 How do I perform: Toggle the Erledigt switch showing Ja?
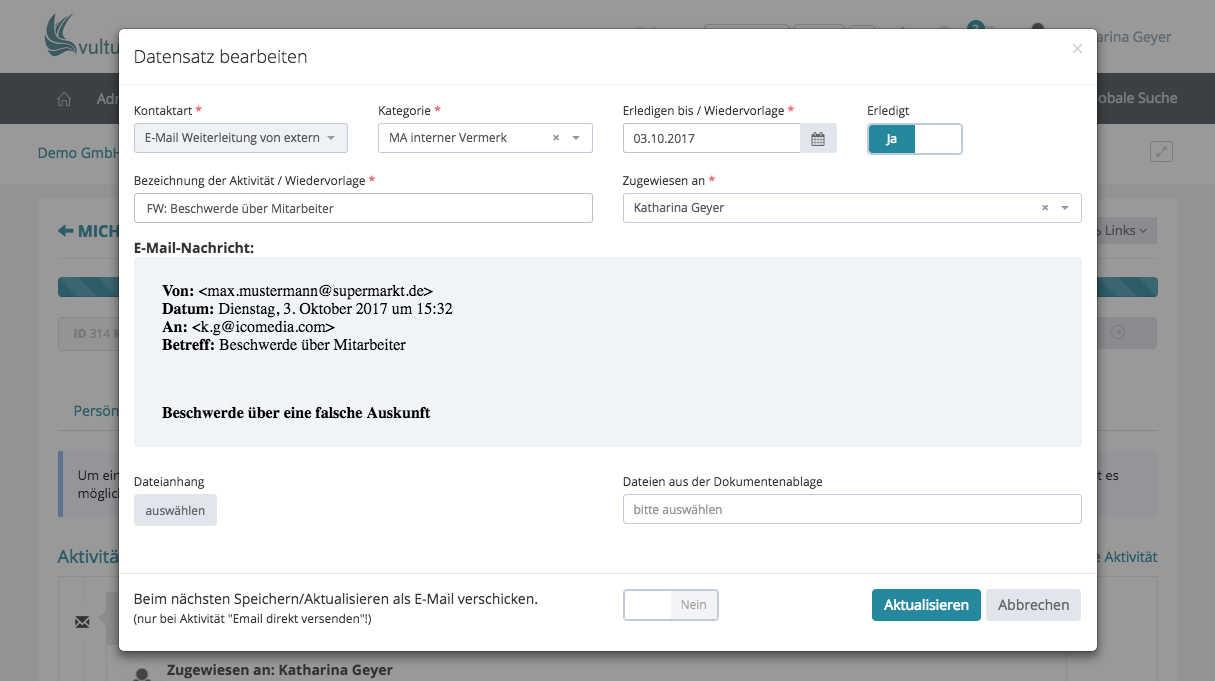coord(914,139)
